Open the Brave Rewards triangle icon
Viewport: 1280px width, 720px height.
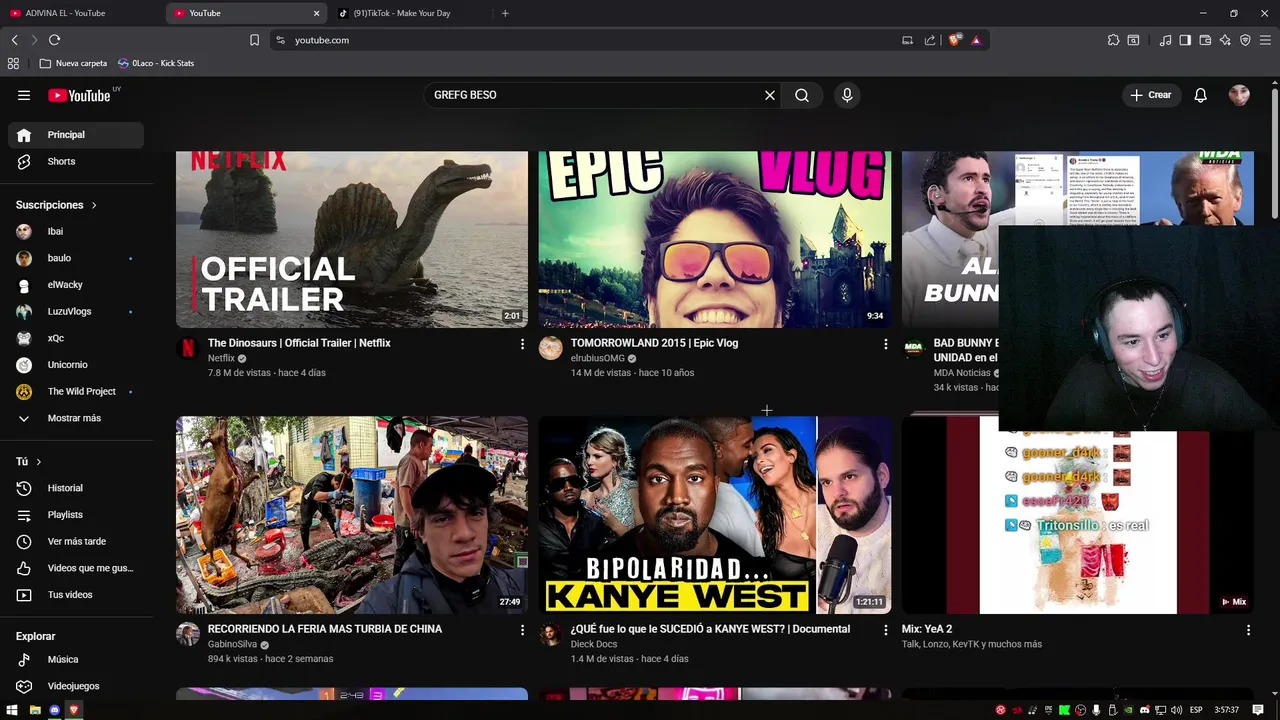click(976, 40)
